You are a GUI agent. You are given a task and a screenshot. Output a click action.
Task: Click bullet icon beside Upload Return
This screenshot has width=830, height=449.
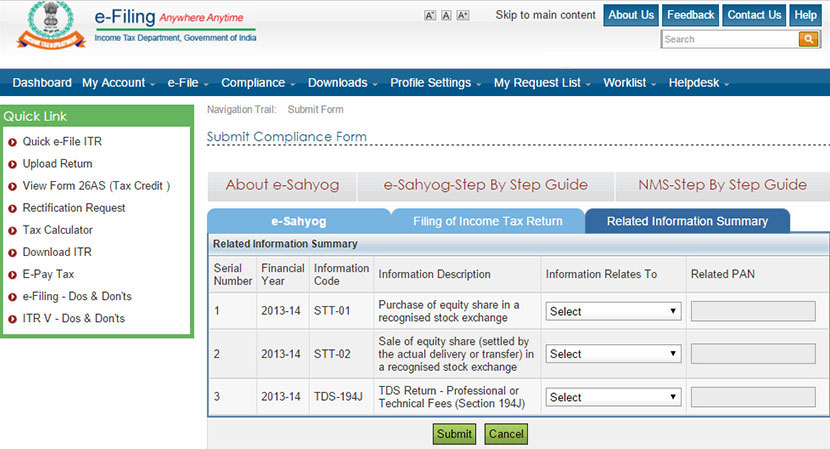(12, 164)
